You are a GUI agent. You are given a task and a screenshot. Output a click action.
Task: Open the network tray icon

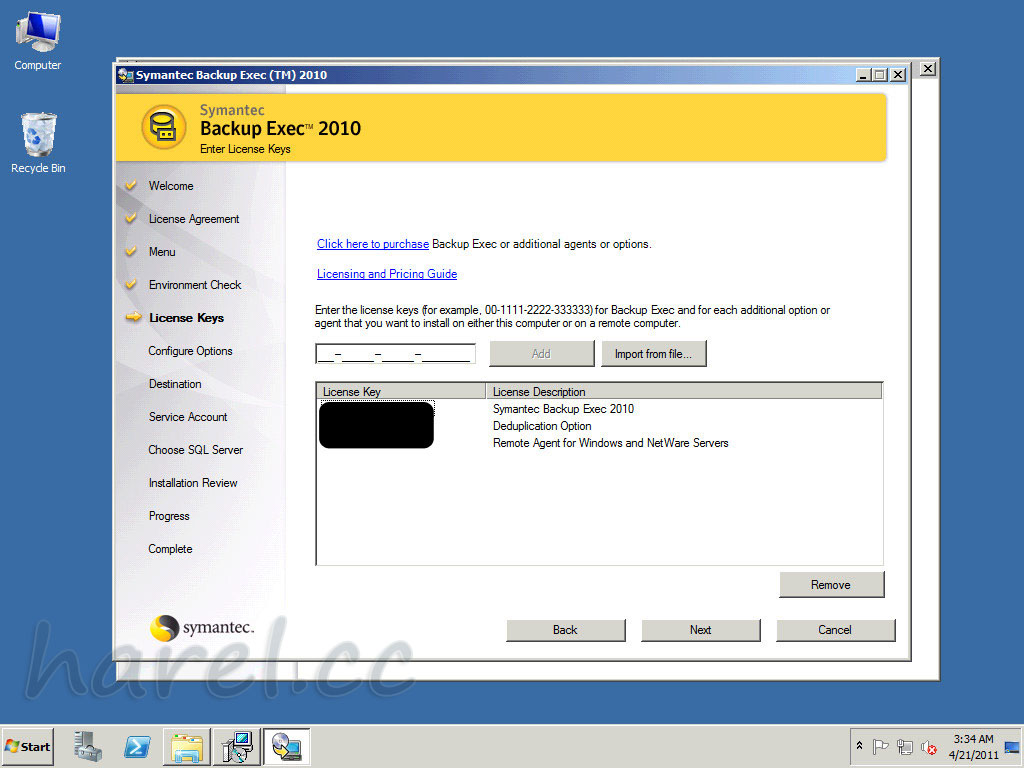[904, 746]
